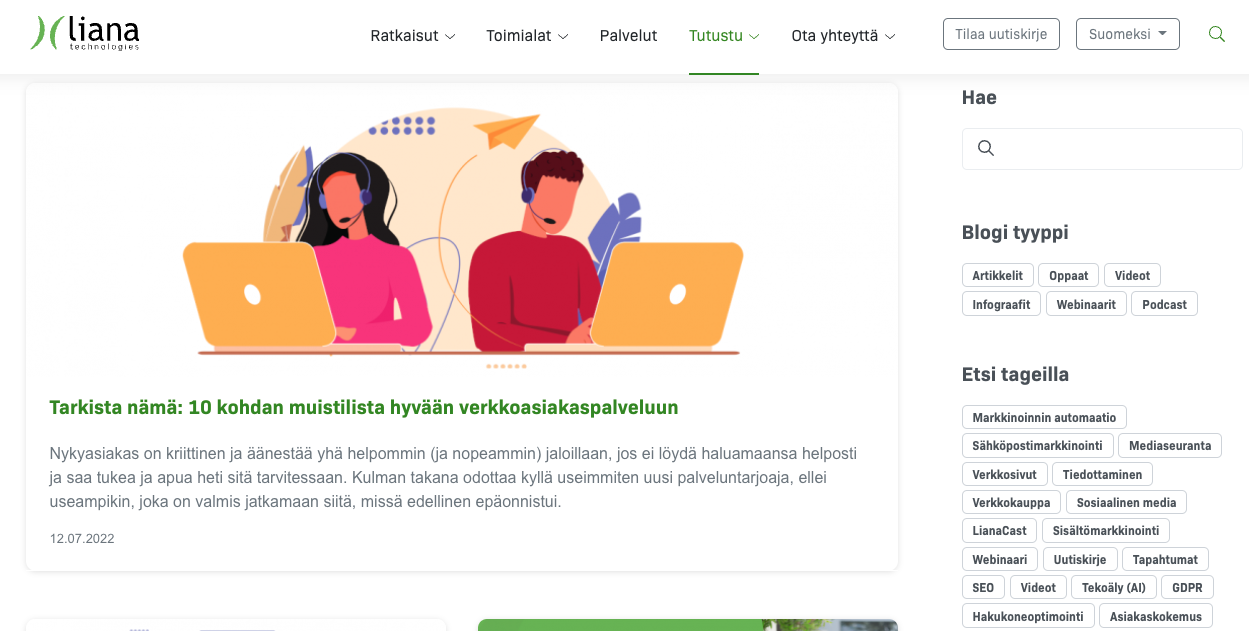Image resolution: width=1249 pixels, height=631 pixels.
Task: Open the header search magnifier icon
Action: tap(1217, 34)
